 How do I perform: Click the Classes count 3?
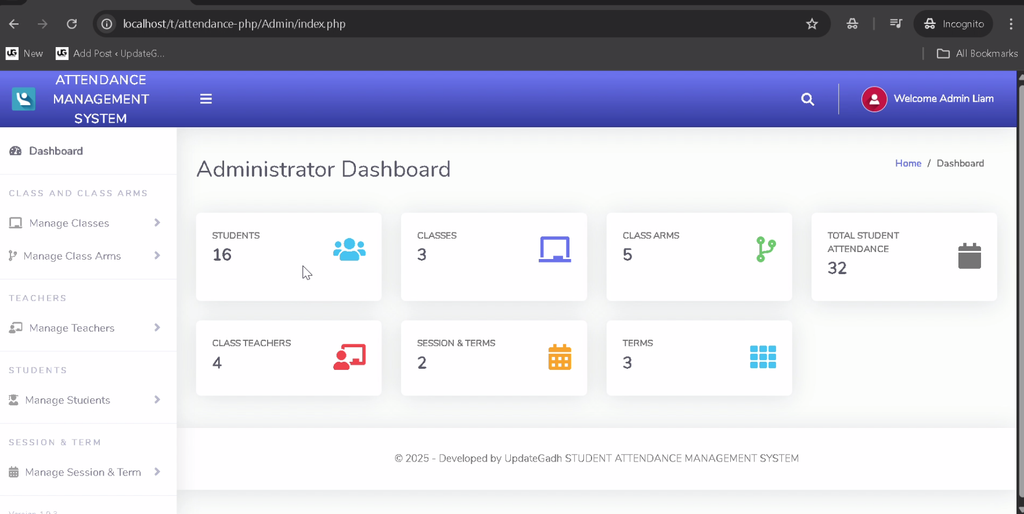(422, 255)
